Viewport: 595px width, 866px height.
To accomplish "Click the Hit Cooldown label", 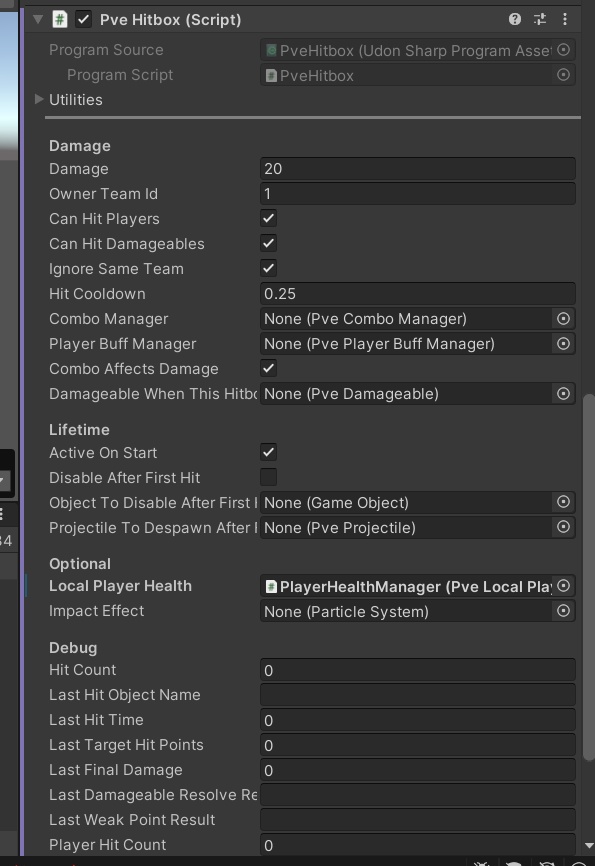I will click(x=97, y=294).
